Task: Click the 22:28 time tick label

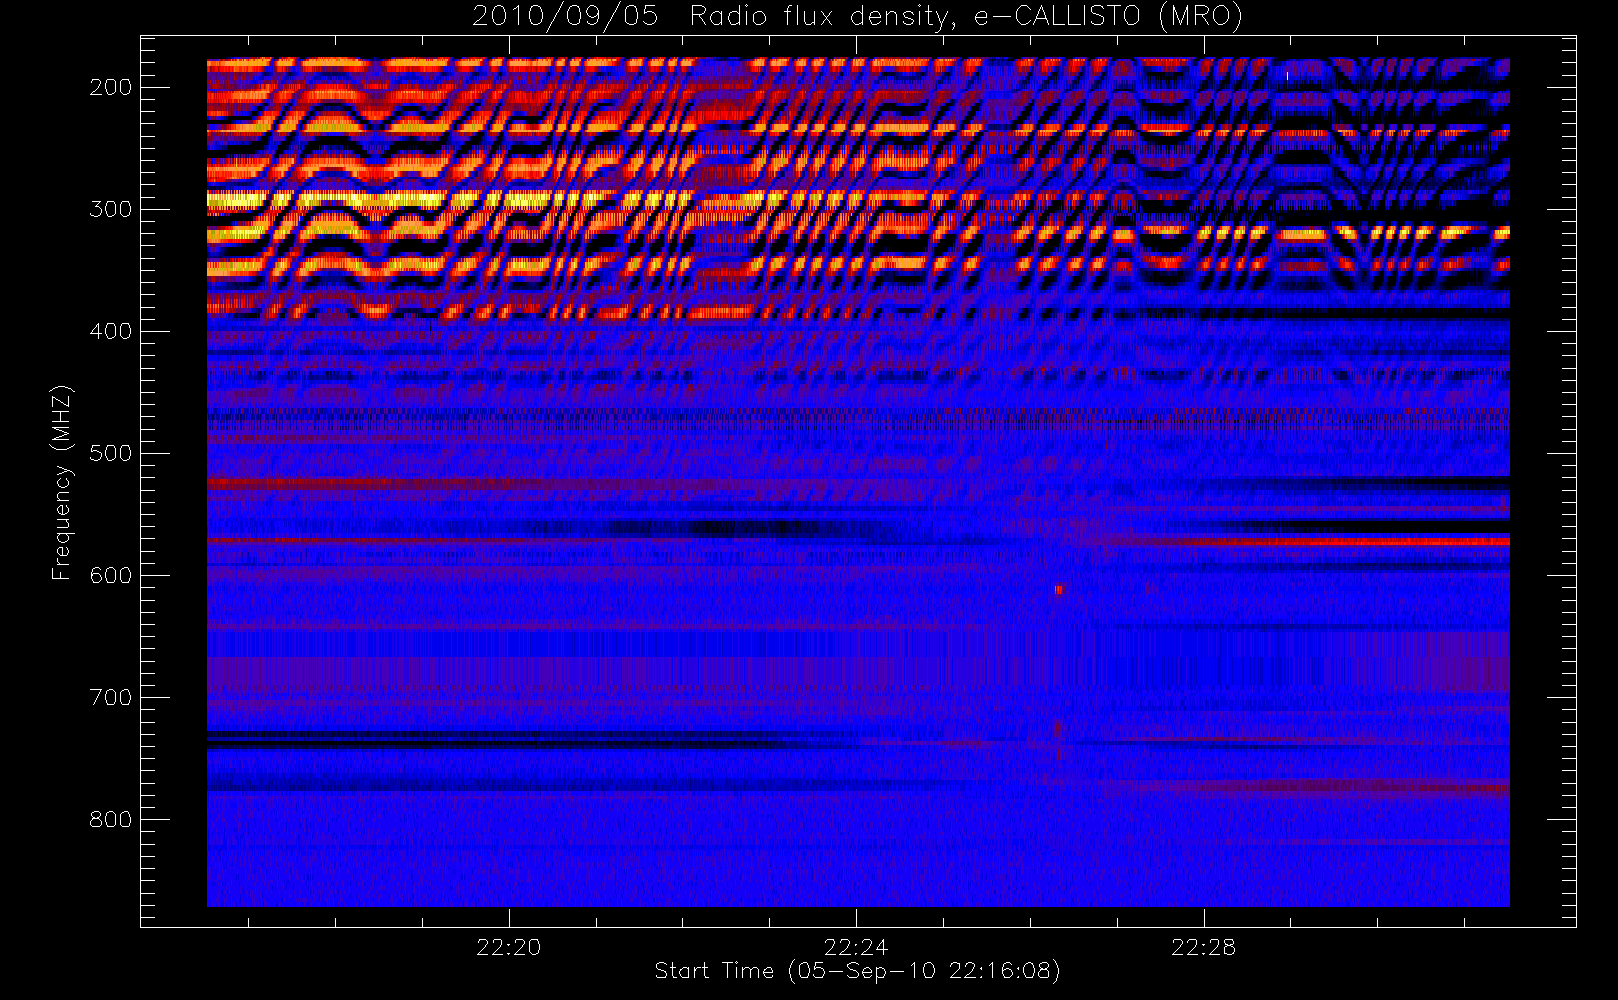Action: click(x=1203, y=947)
